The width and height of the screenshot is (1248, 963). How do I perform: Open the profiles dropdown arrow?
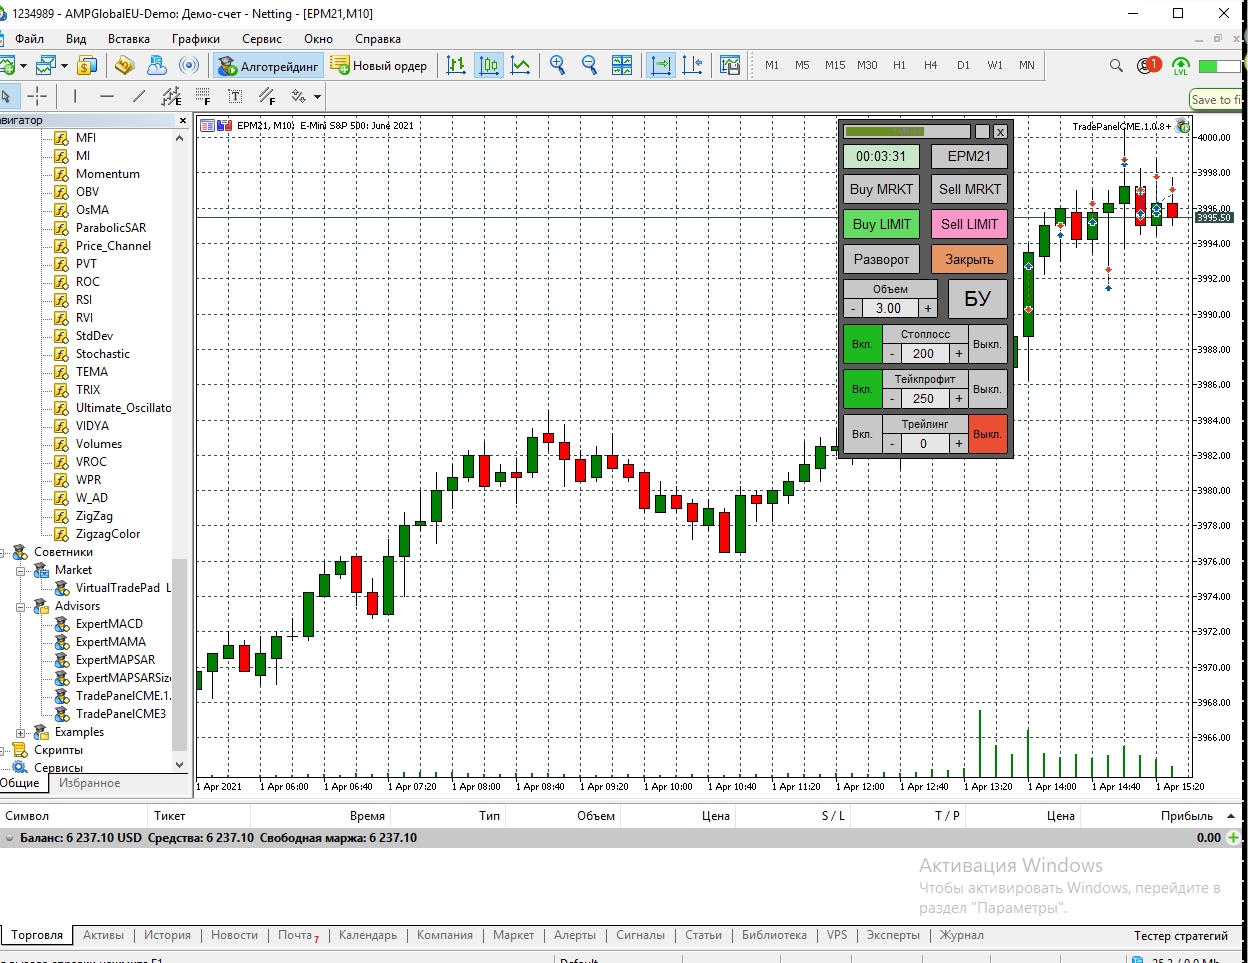(64, 66)
